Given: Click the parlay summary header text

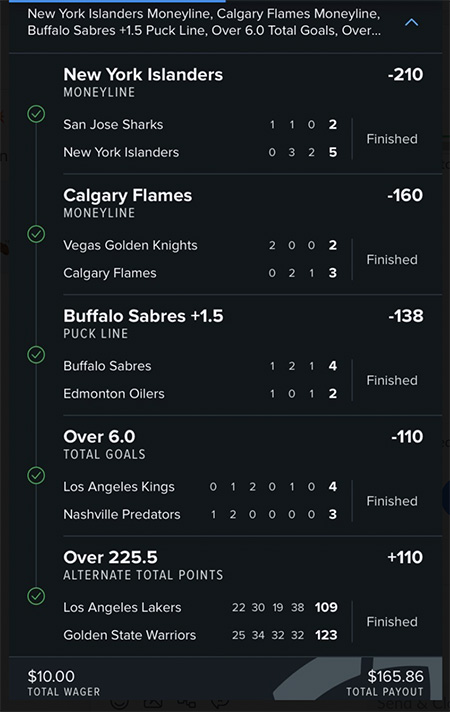Looking at the screenshot, I should click(204, 22).
